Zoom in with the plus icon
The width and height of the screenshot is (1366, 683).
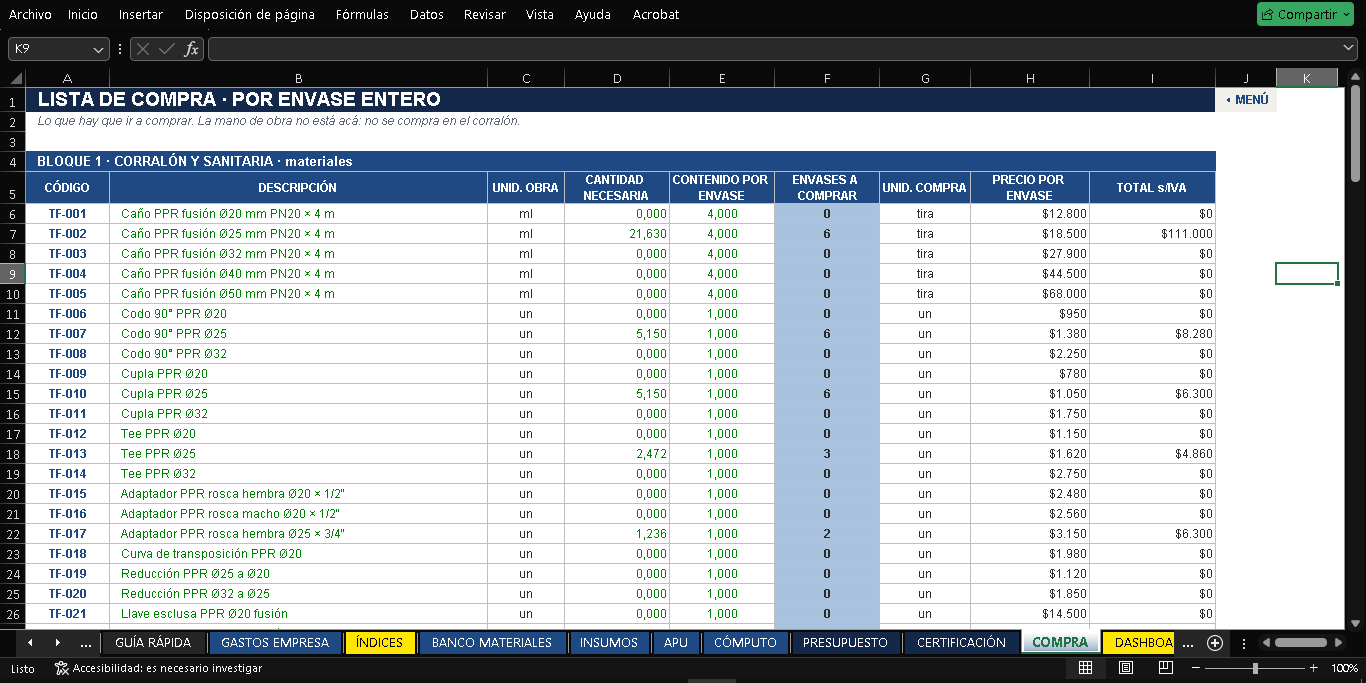point(1313,668)
